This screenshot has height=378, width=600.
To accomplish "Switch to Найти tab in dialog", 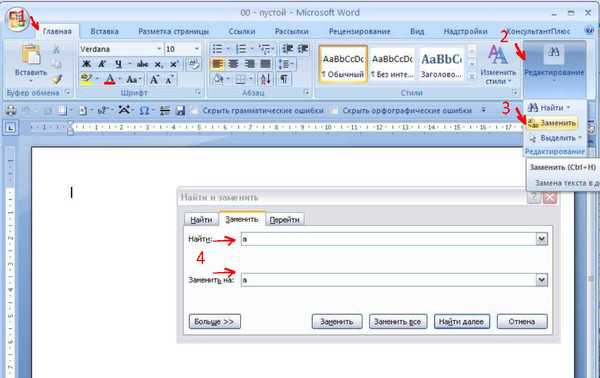I will tap(201, 220).
